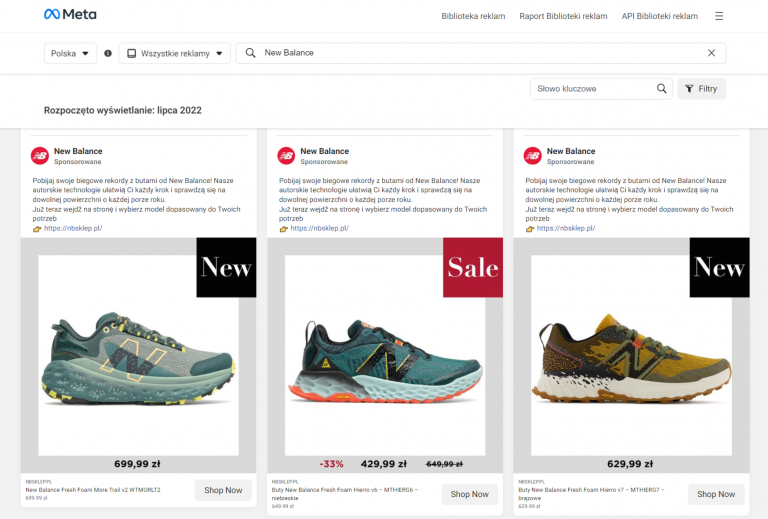Open New Balance page name on Sale ad
This screenshot has width=768, height=519.
[x=324, y=151]
